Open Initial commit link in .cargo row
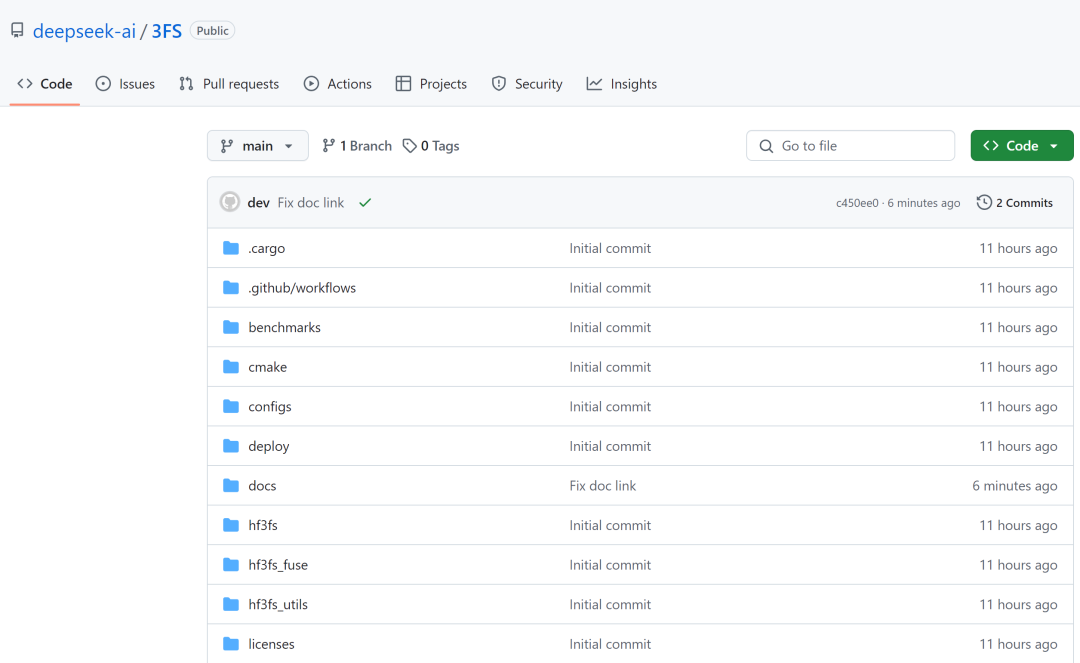The width and height of the screenshot is (1080, 663). (610, 248)
